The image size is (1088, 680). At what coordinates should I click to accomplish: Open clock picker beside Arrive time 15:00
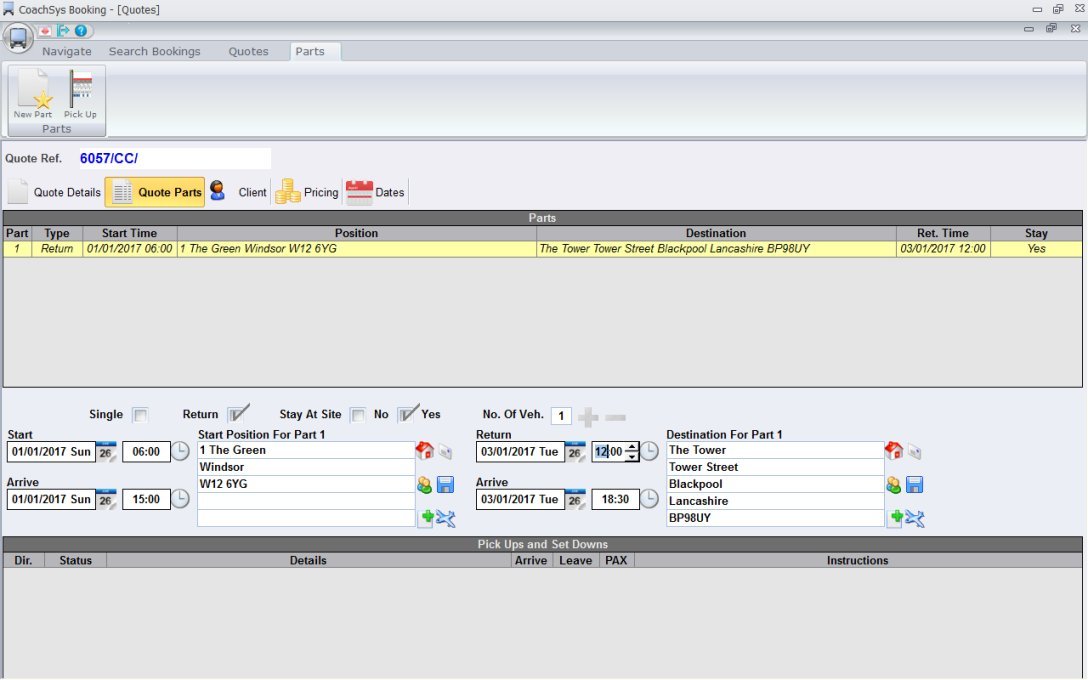click(180, 499)
